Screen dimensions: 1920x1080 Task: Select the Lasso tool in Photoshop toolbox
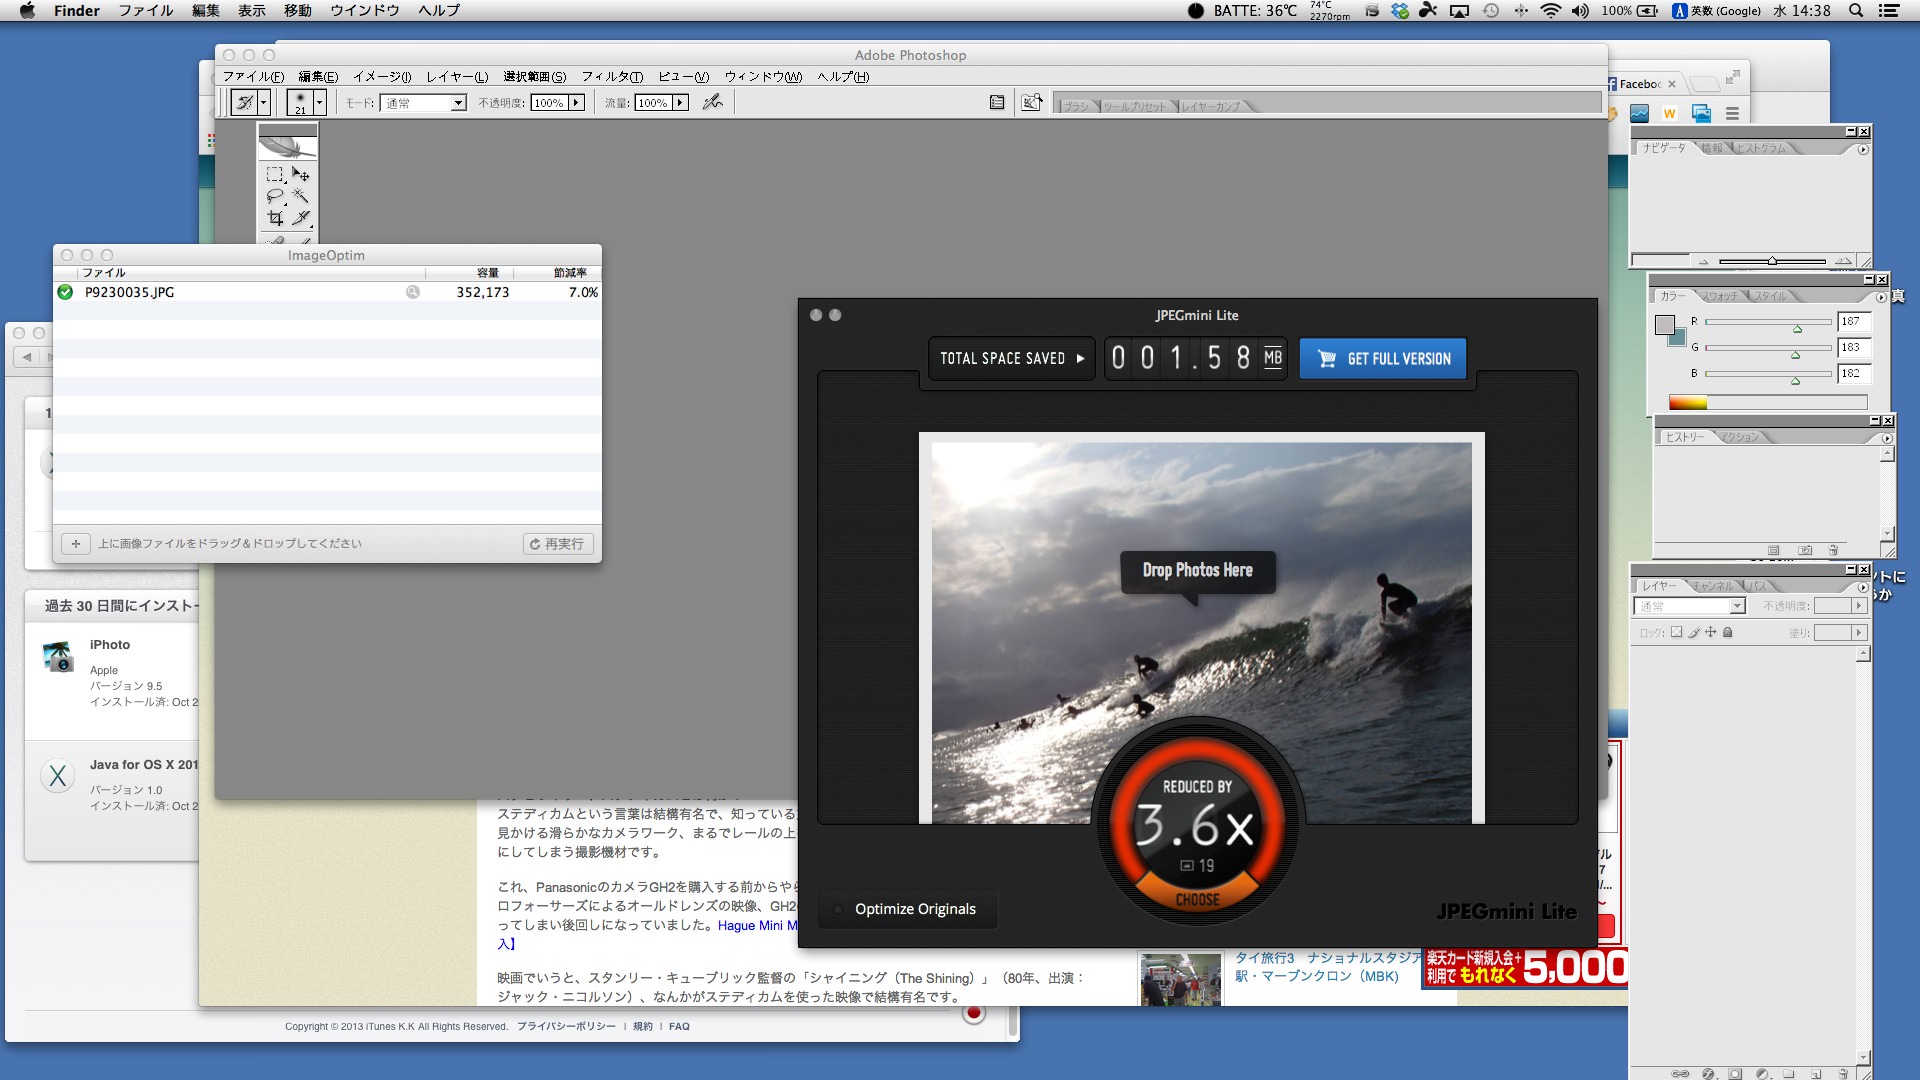click(275, 196)
